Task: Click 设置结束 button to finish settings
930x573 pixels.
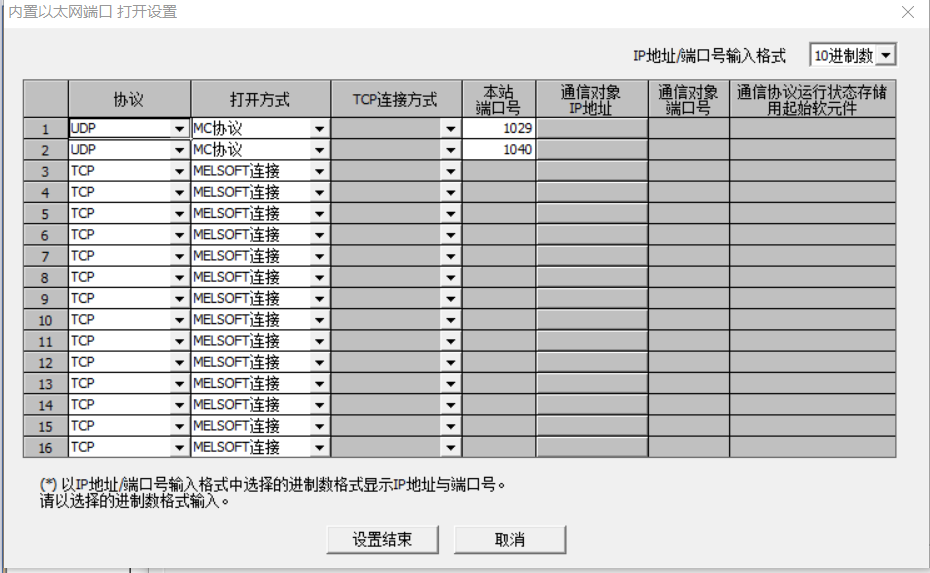Action: coord(382,539)
